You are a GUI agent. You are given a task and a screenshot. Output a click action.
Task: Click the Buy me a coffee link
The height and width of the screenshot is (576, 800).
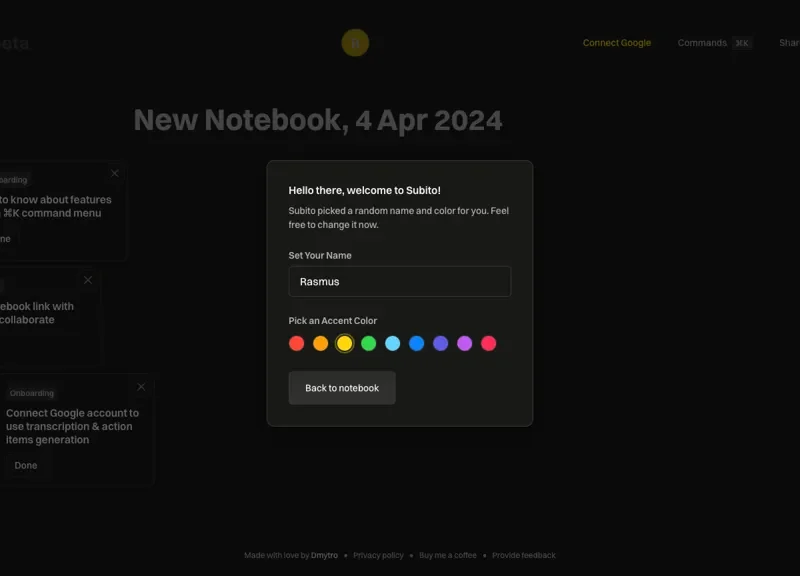coord(447,555)
